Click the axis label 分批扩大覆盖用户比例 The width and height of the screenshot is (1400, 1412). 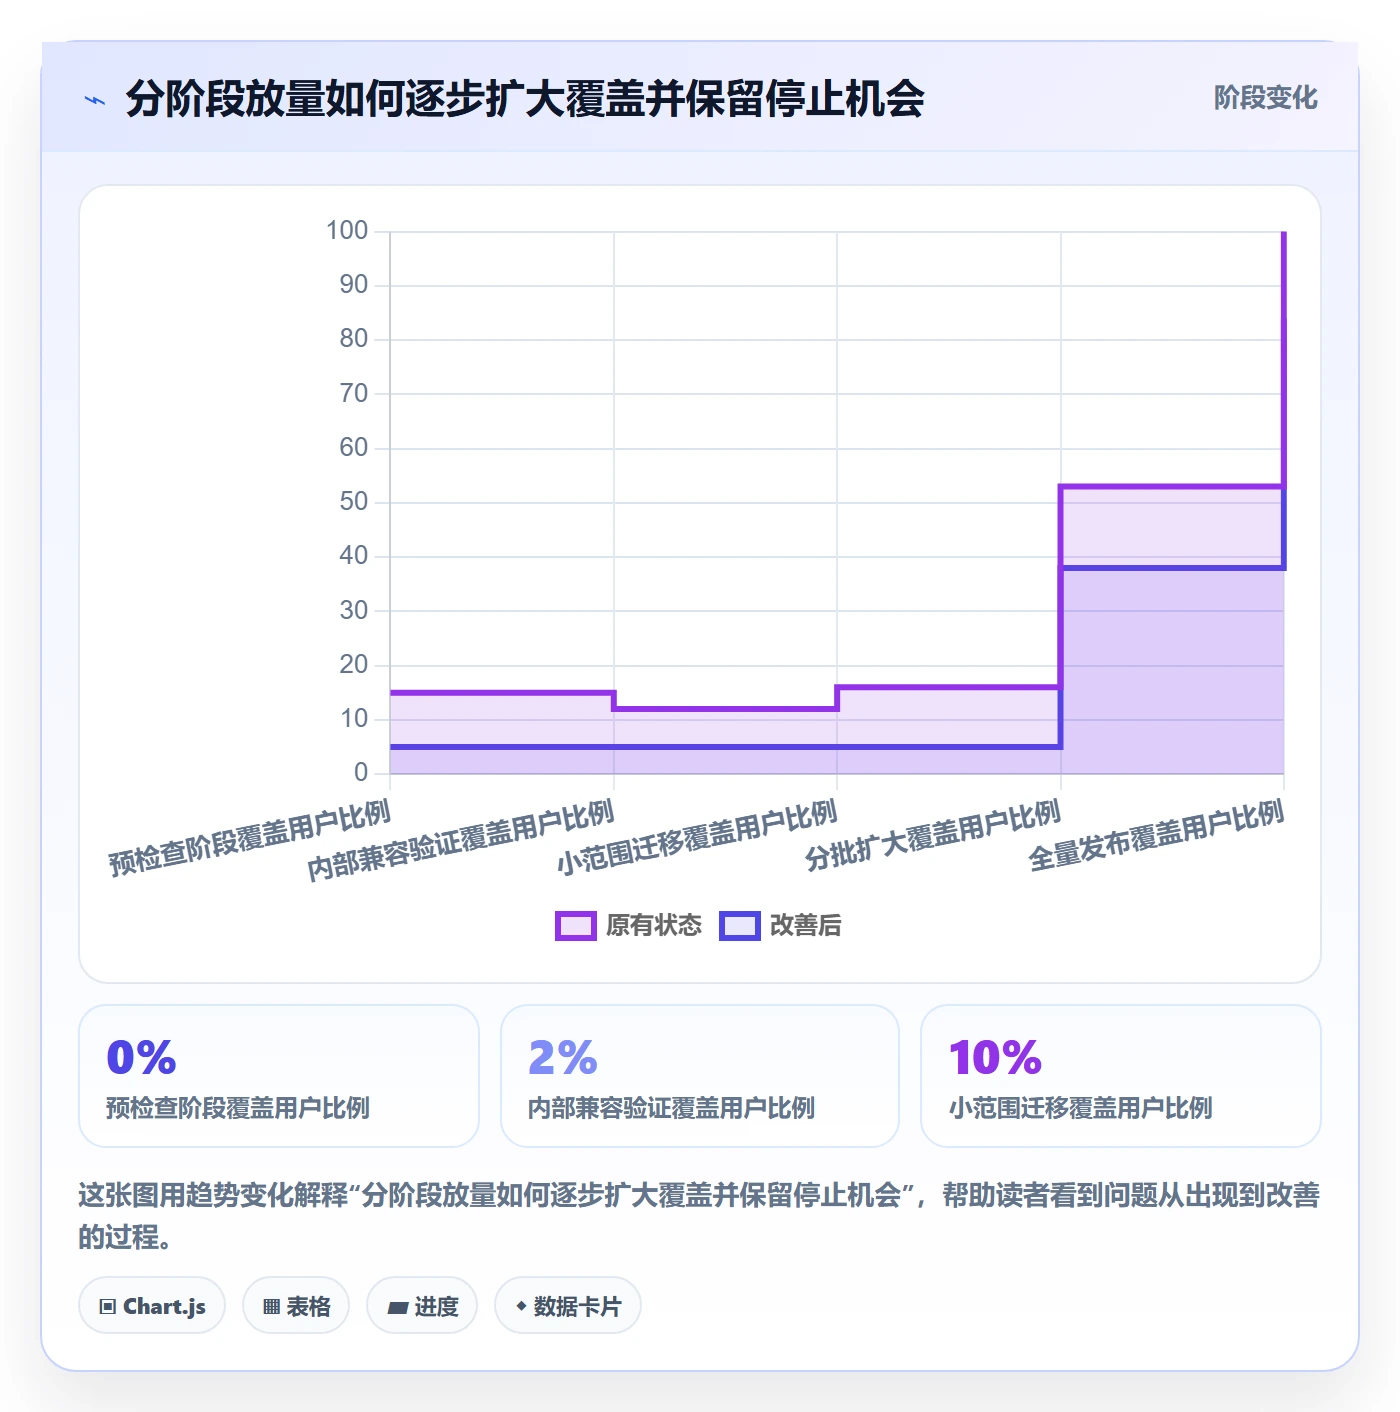click(x=933, y=836)
